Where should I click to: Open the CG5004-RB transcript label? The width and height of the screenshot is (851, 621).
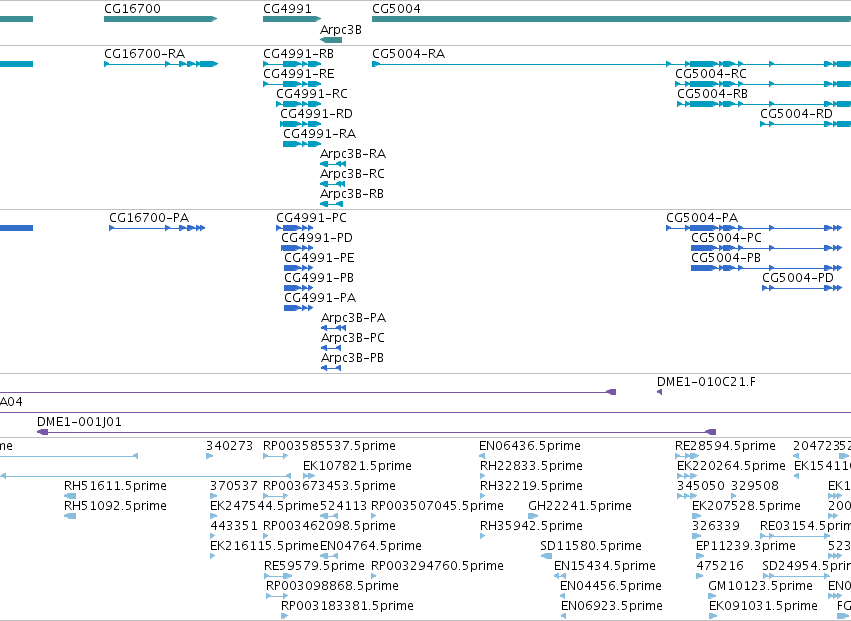713,94
